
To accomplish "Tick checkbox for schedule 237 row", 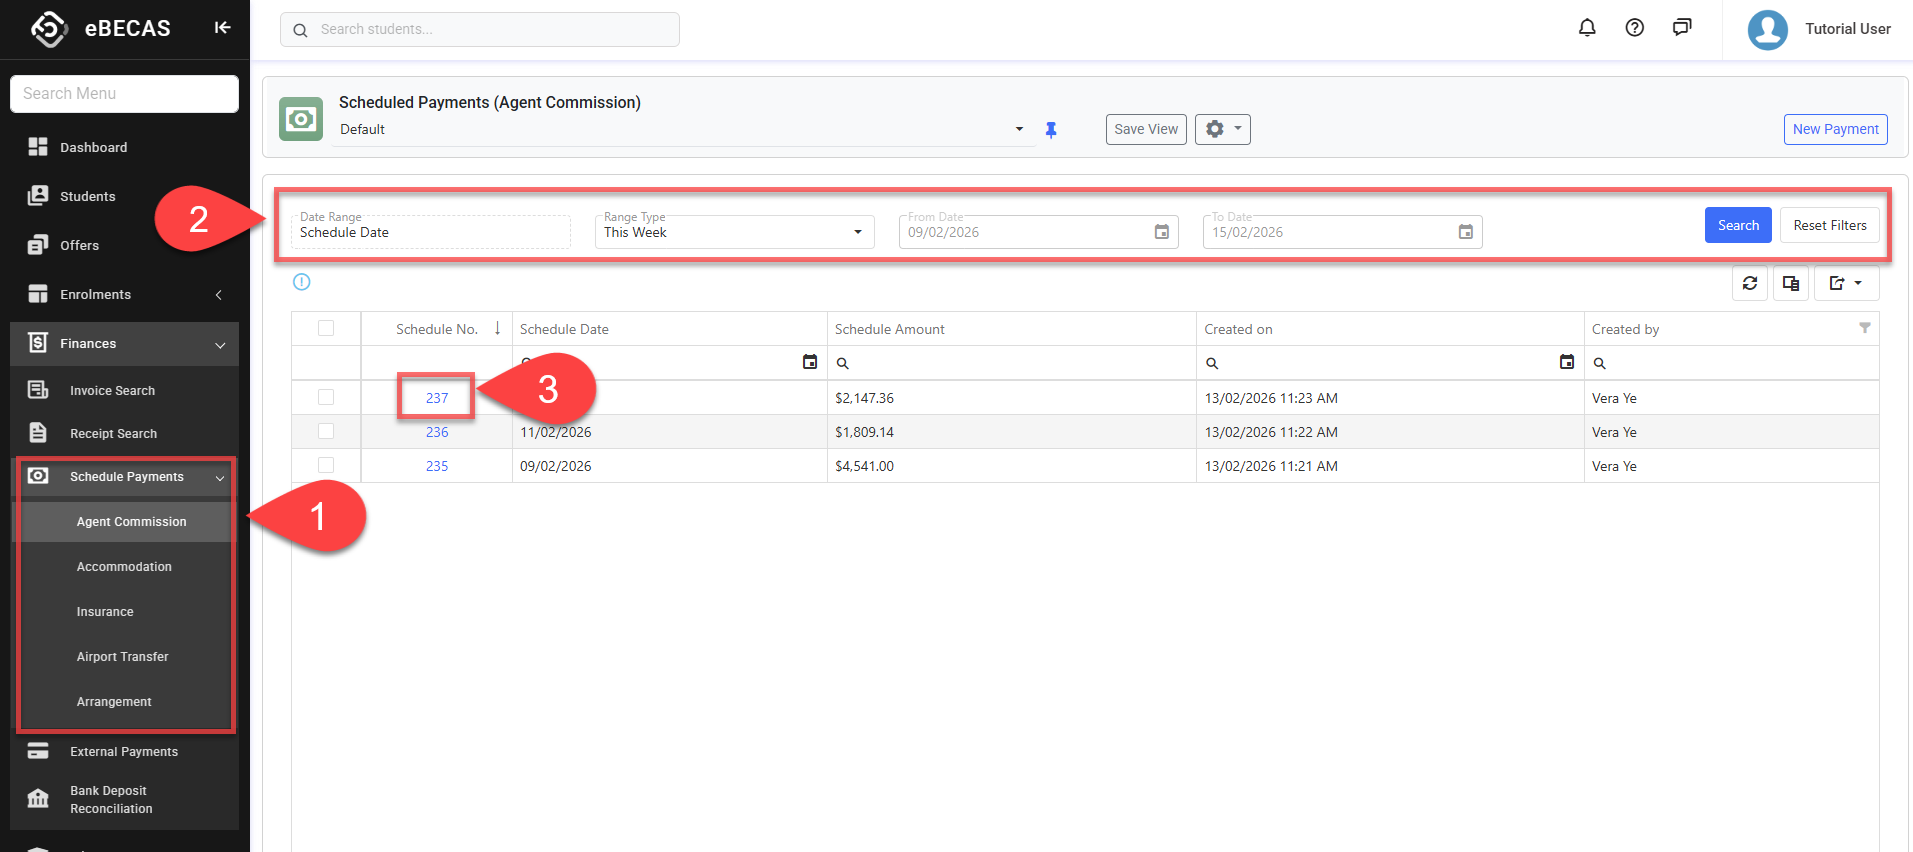I will click(x=326, y=398).
